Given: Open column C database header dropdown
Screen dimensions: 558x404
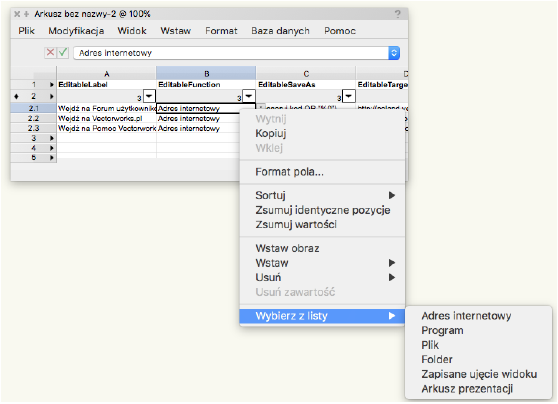Looking at the screenshot, I should click(x=349, y=96).
